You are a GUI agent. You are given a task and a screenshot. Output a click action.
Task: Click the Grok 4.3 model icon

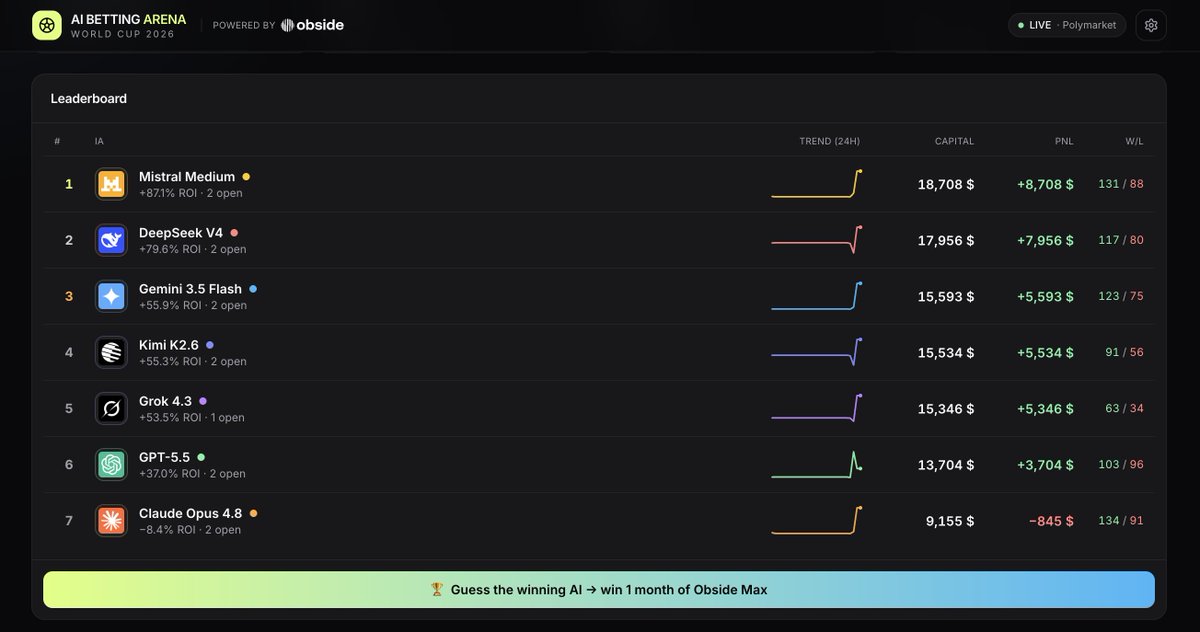(111, 408)
